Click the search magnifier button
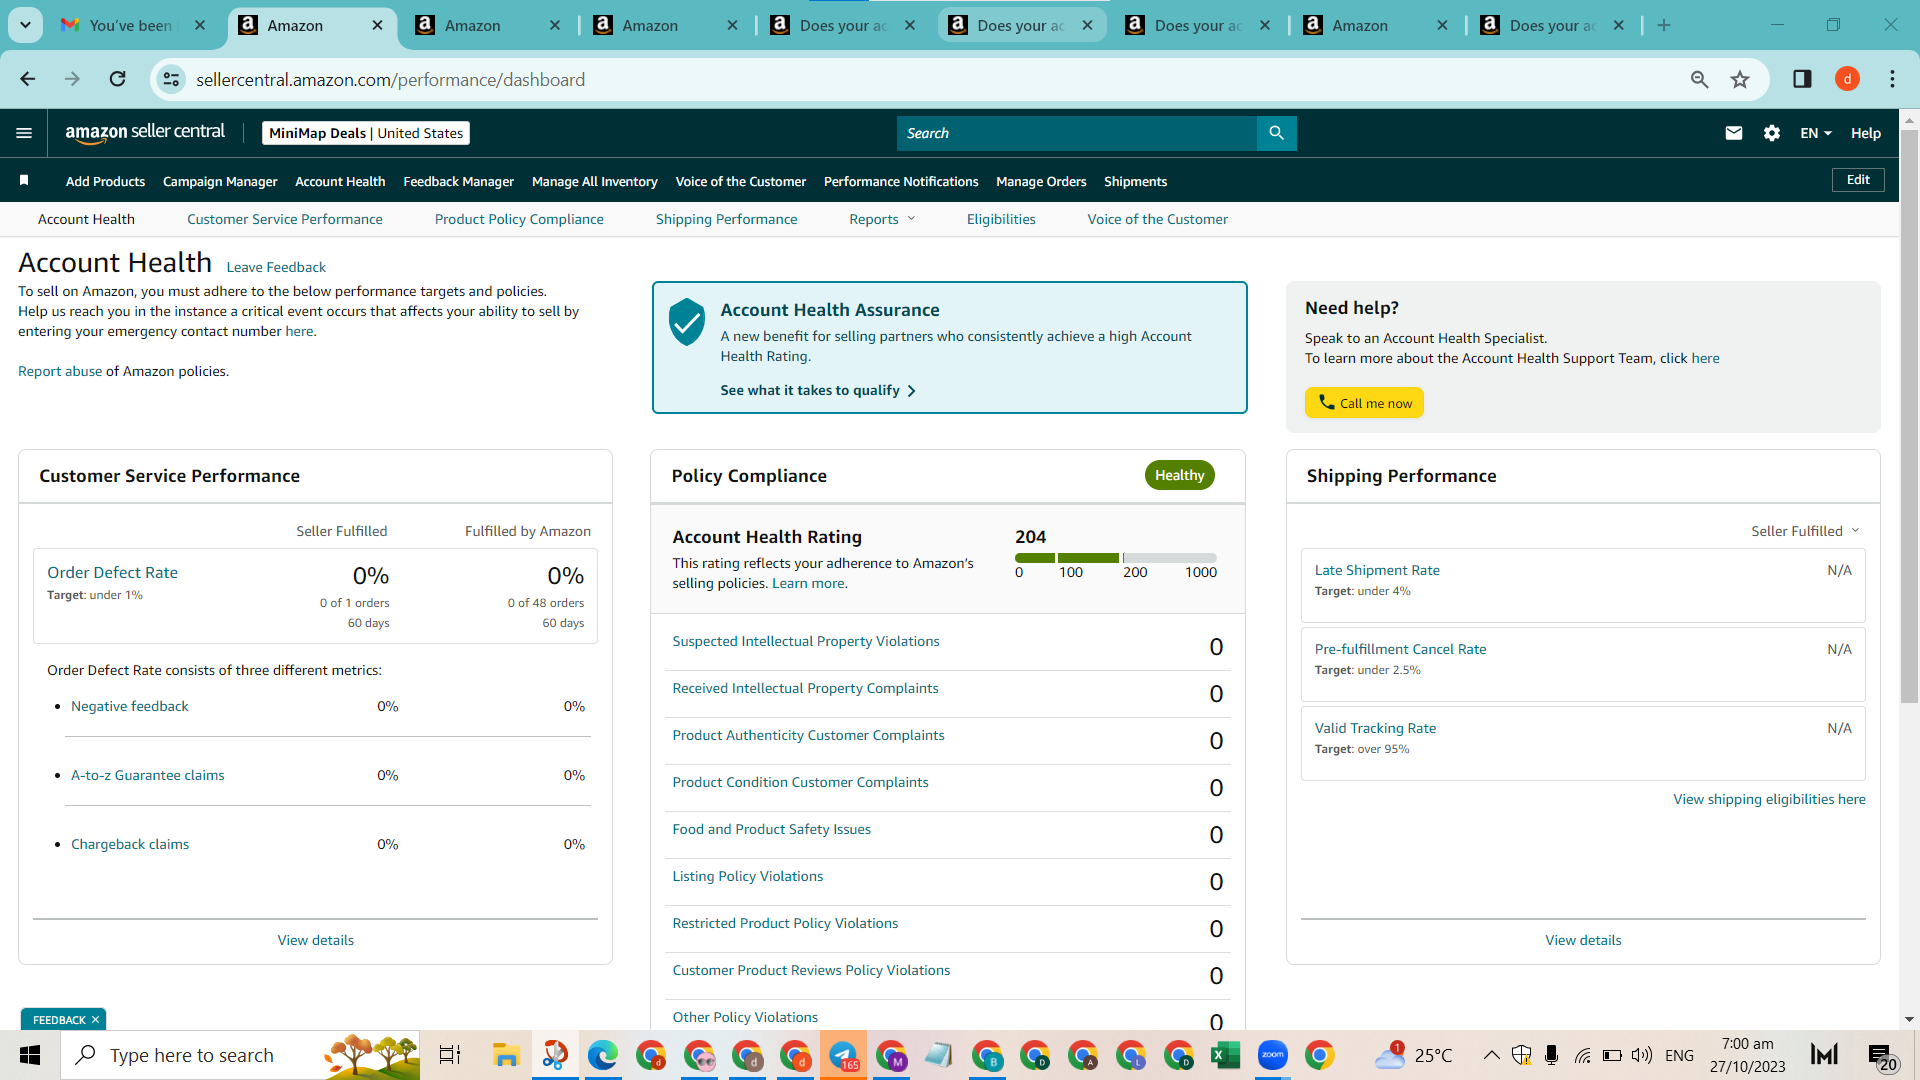This screenshot has width=1920, height=1080. pos(1276,133)
